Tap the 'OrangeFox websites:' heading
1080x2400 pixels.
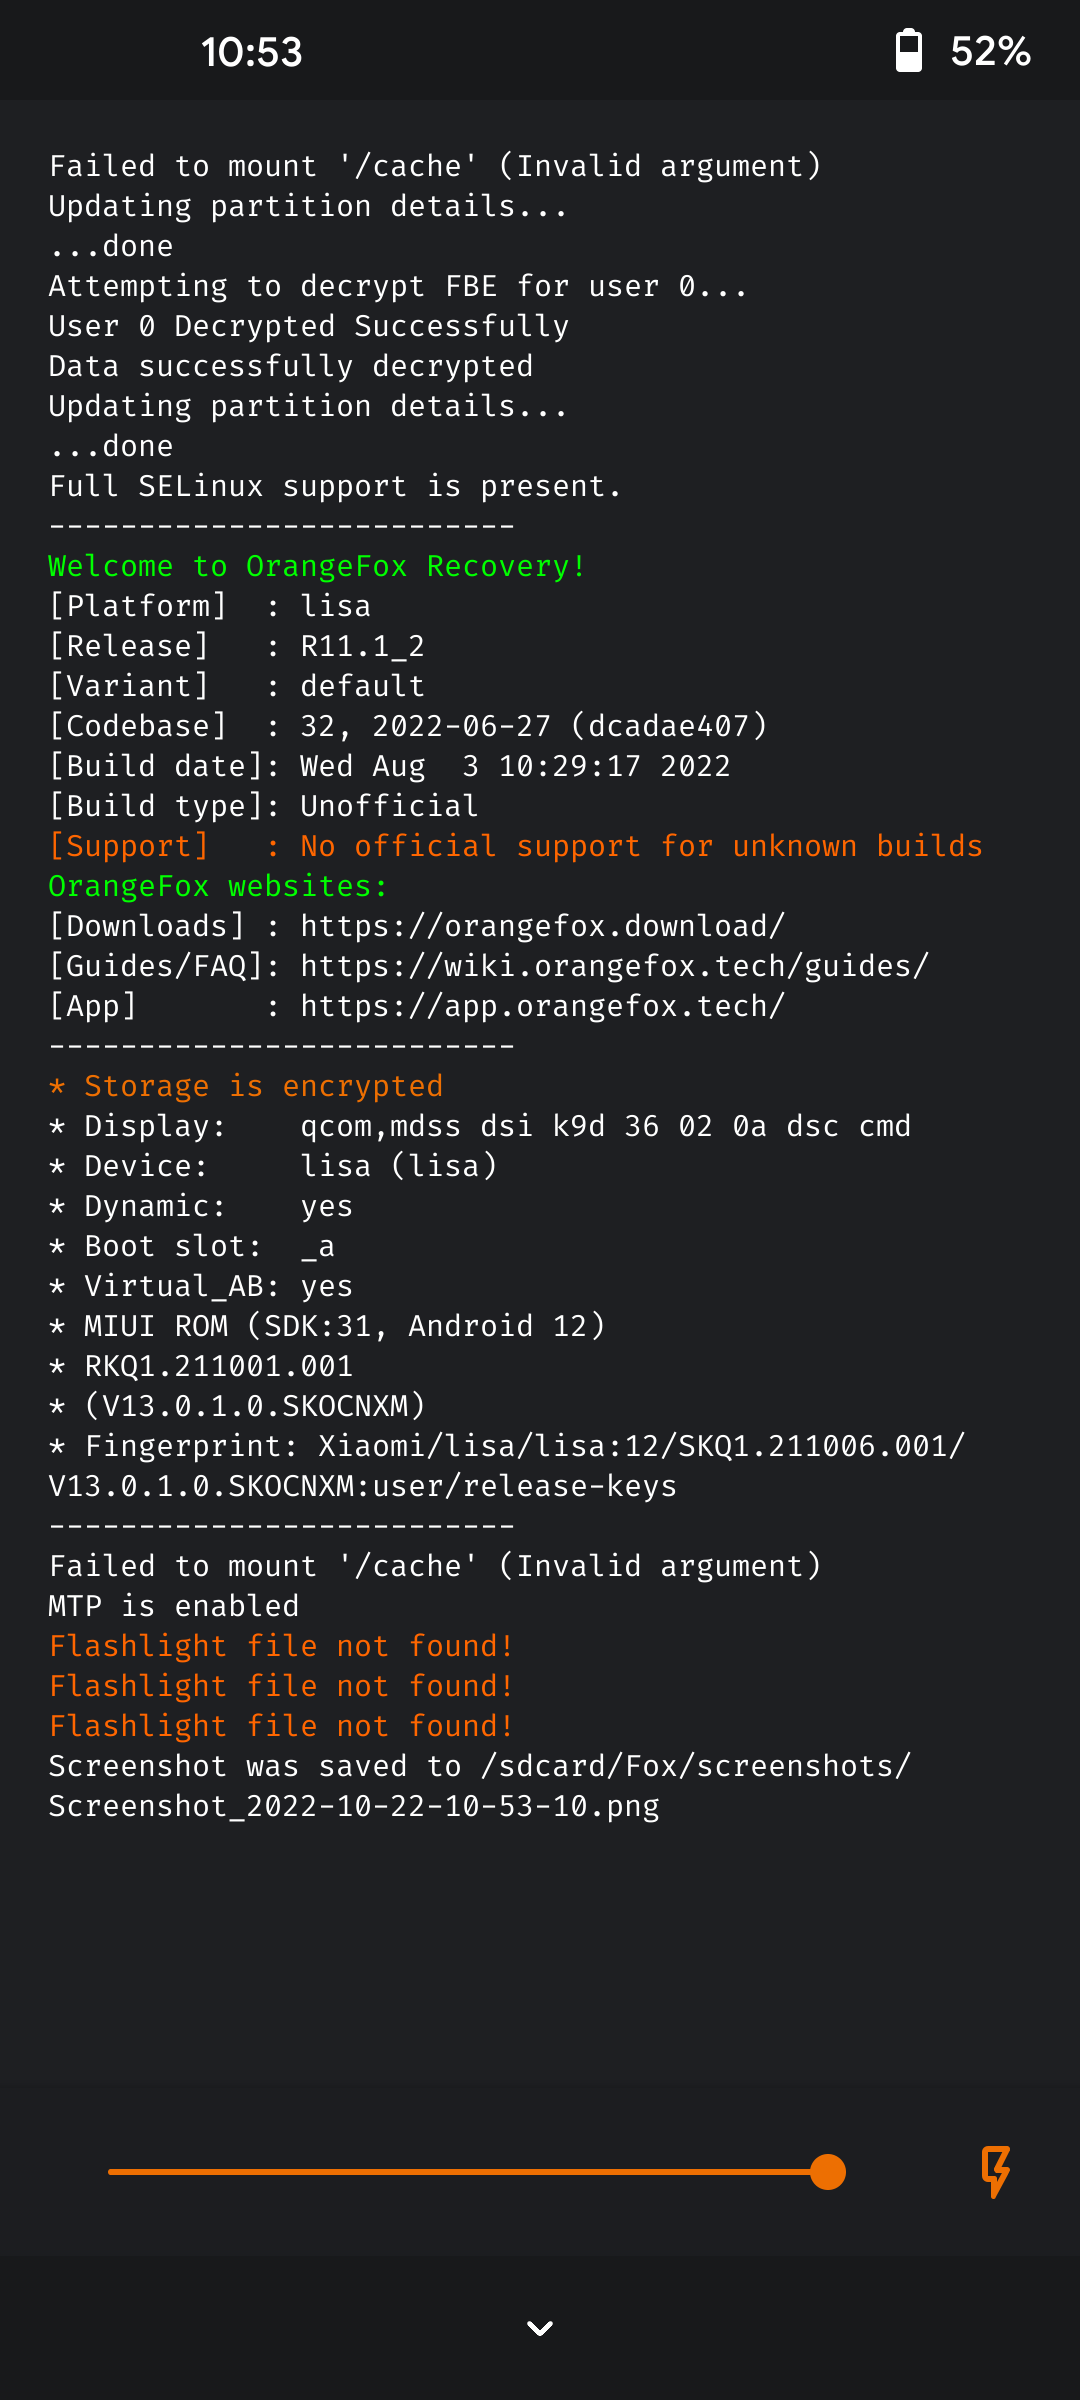coord(218,886)
